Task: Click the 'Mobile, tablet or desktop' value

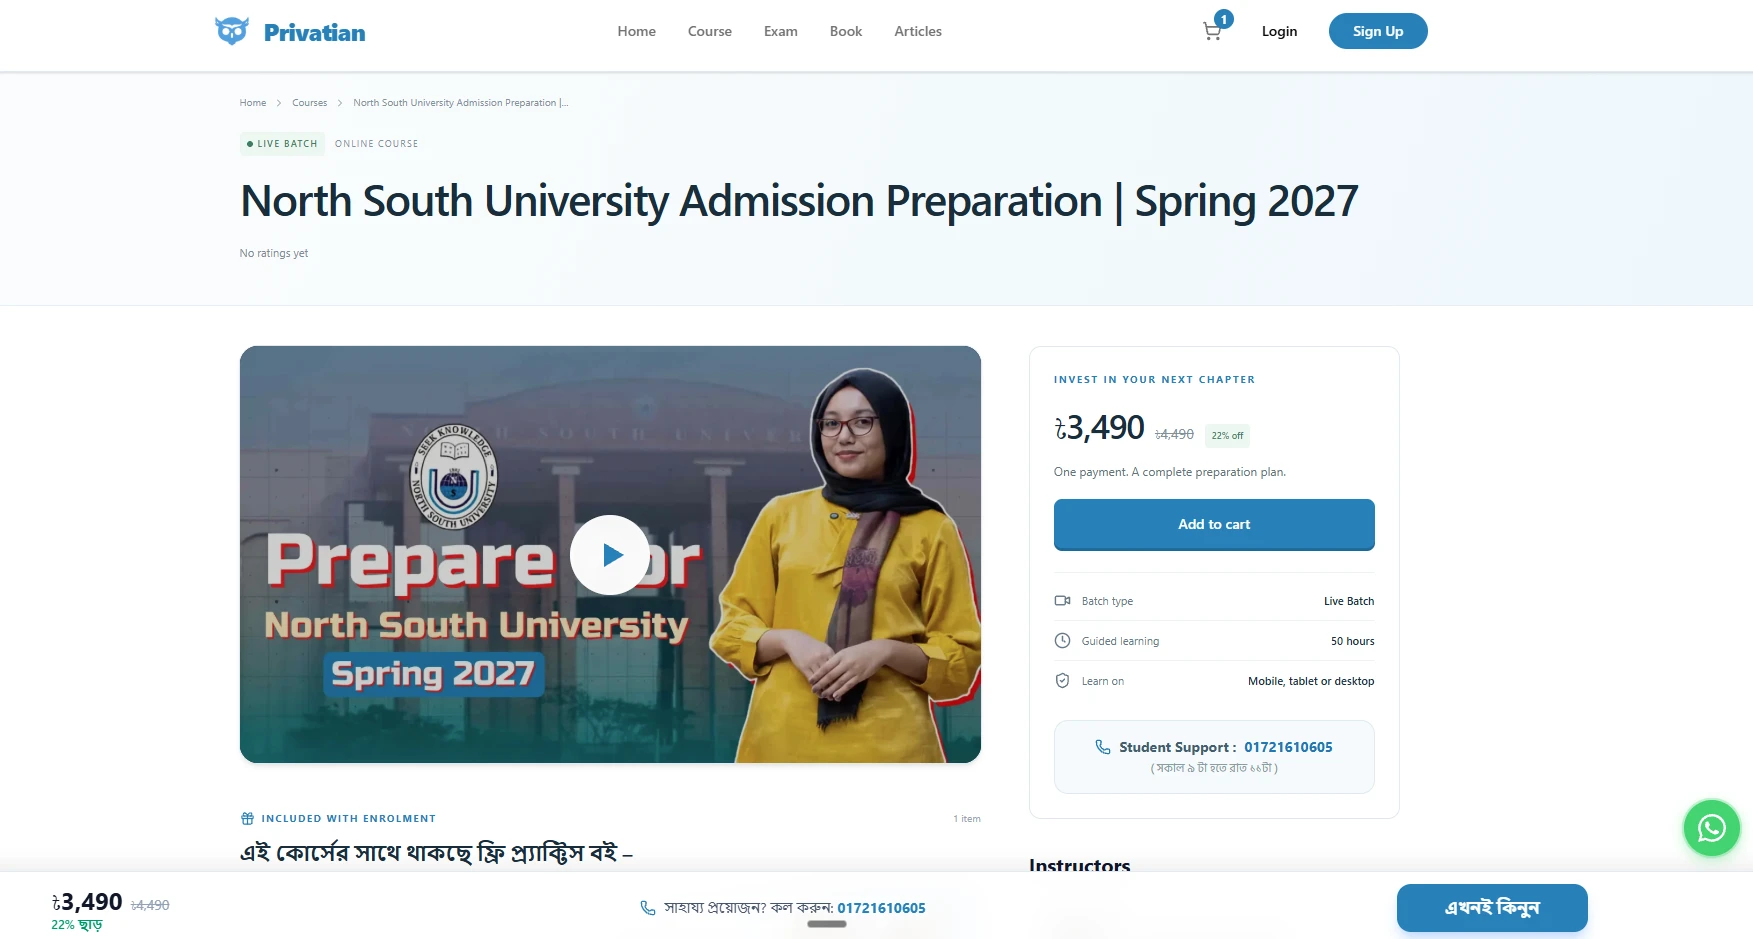Action: tap(1311, 681)
